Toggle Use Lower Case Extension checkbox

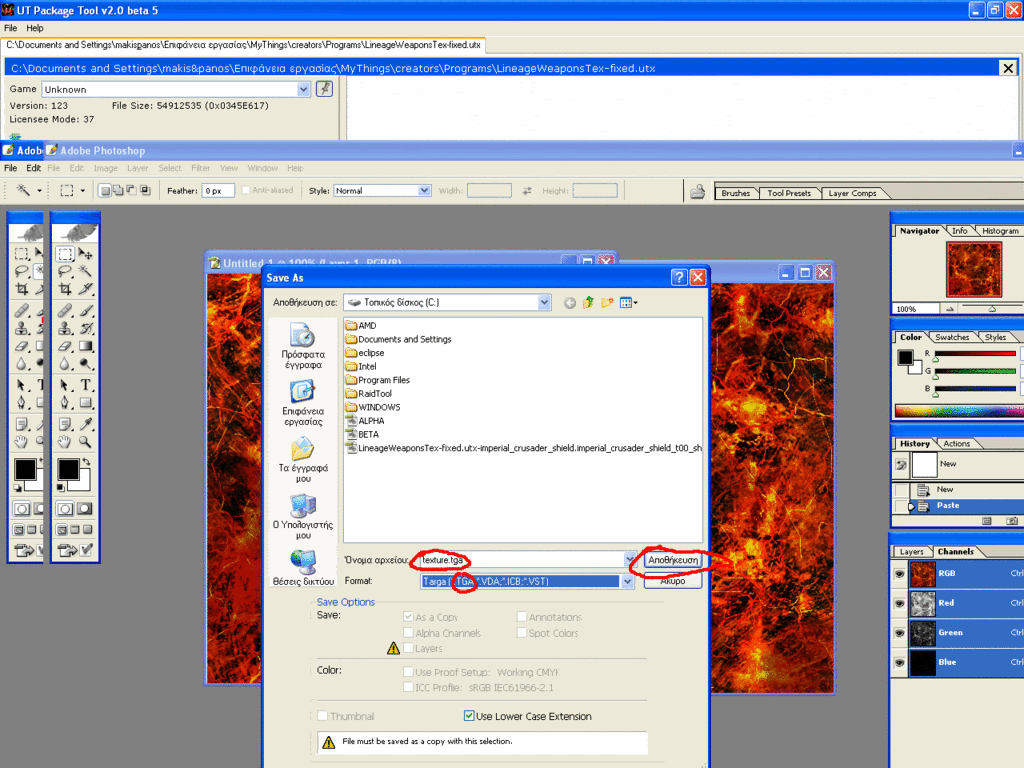click(x=469, y=716)
